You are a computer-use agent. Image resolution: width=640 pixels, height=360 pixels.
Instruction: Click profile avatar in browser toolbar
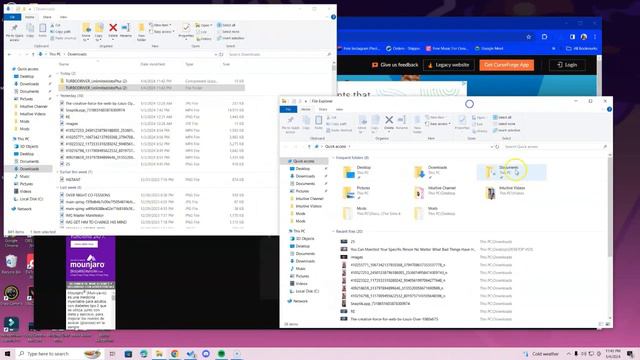[x=584, y=37]
